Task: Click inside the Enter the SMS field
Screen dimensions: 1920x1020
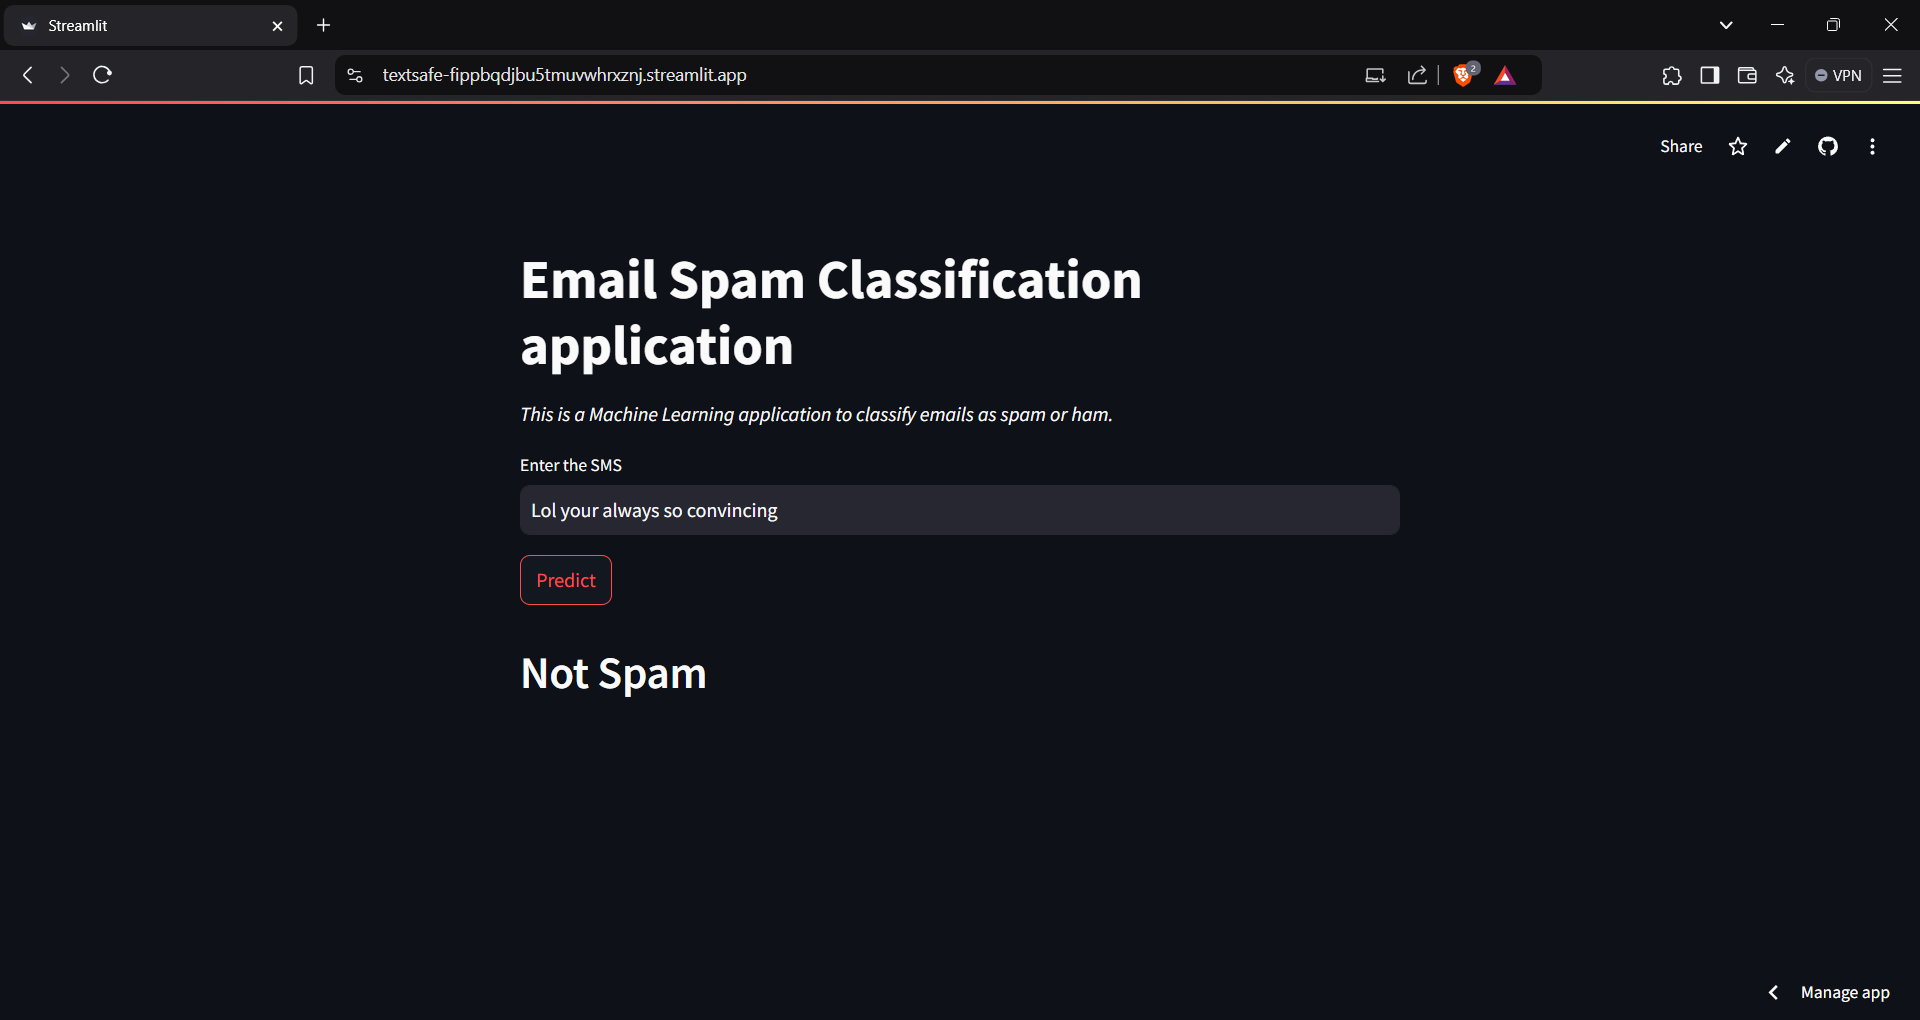Action: [x=959, y=510]
